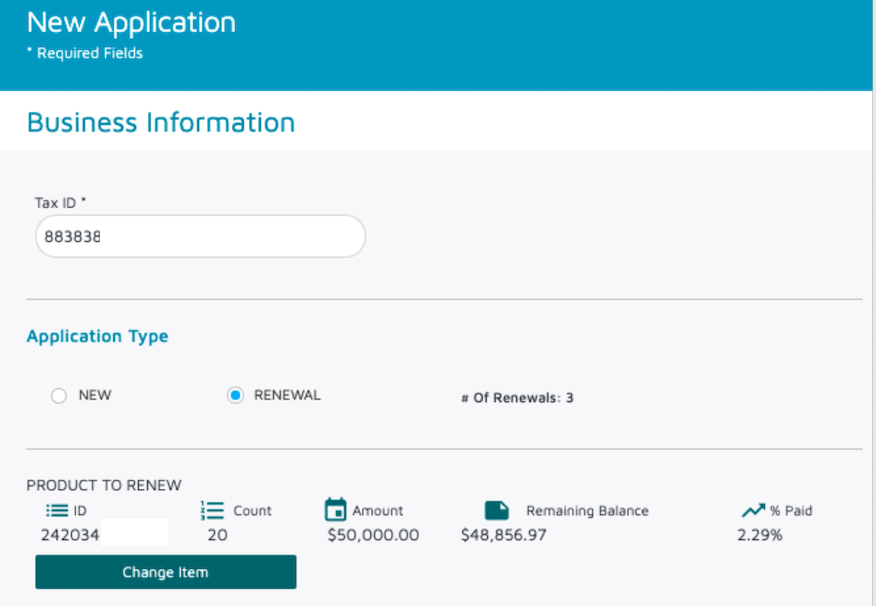Click the count value 20

point(217,535)
